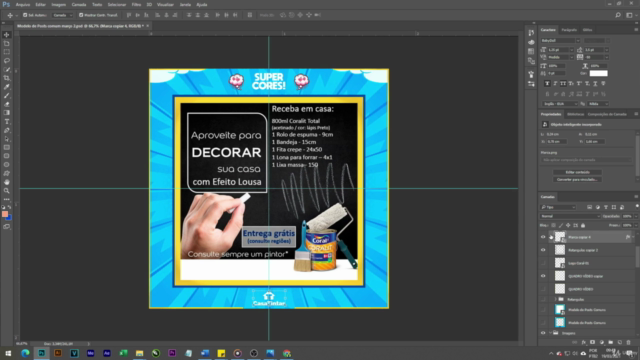Select the Eyedropper tool
Viewport: 640px width, 360px height.
point(7,87)
